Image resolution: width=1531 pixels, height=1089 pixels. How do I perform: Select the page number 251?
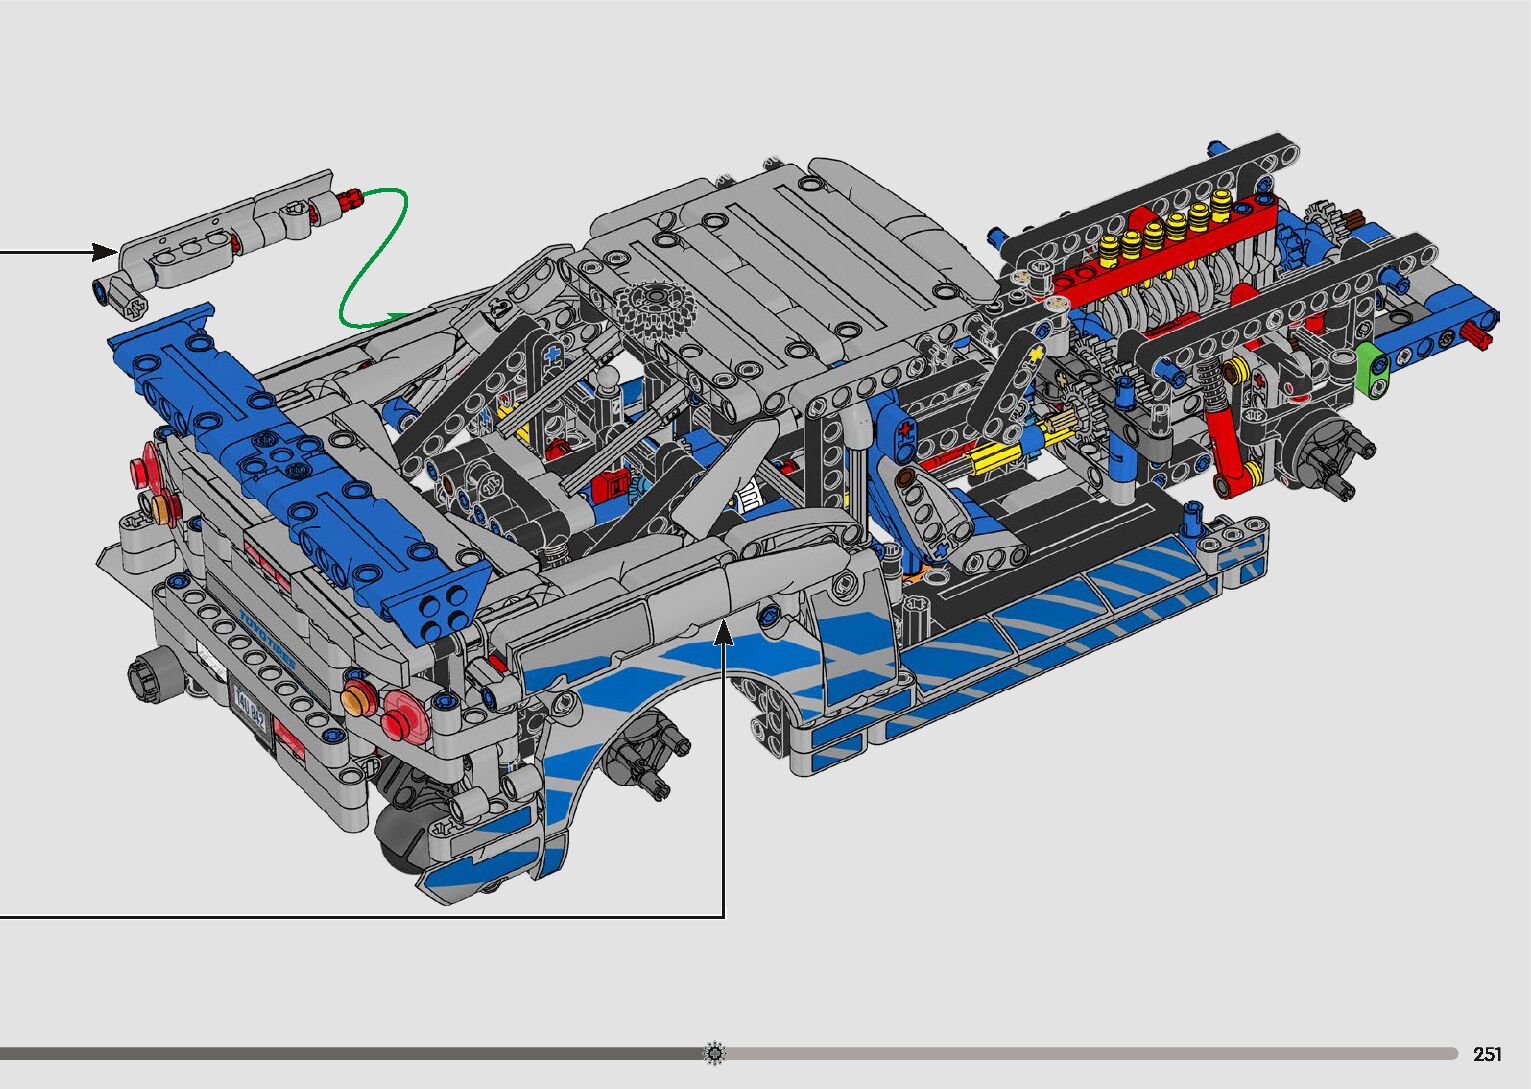click(1487, 1054)
